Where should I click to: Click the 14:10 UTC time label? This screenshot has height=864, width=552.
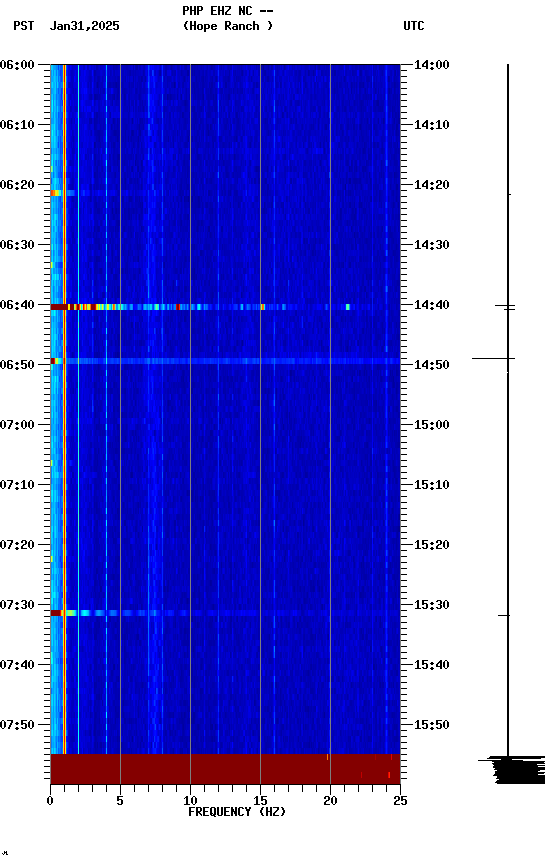[x=432, y=125]
